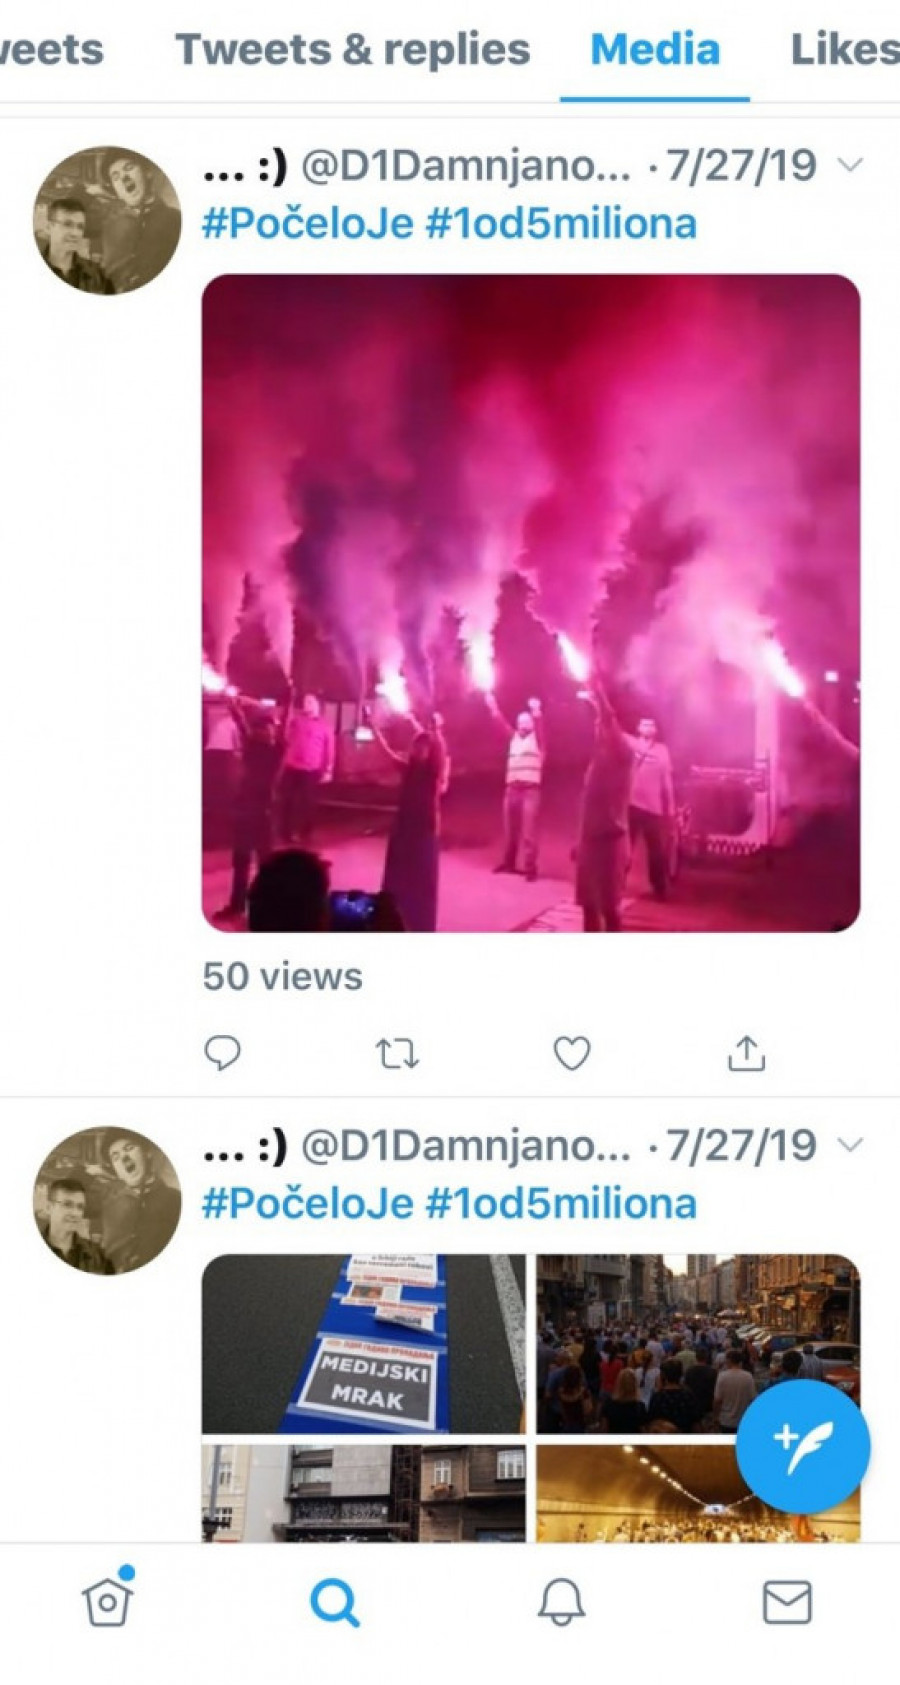The image size is (900, 1685).
Task: Select the Media tab
Action: [x=655, y=50]
